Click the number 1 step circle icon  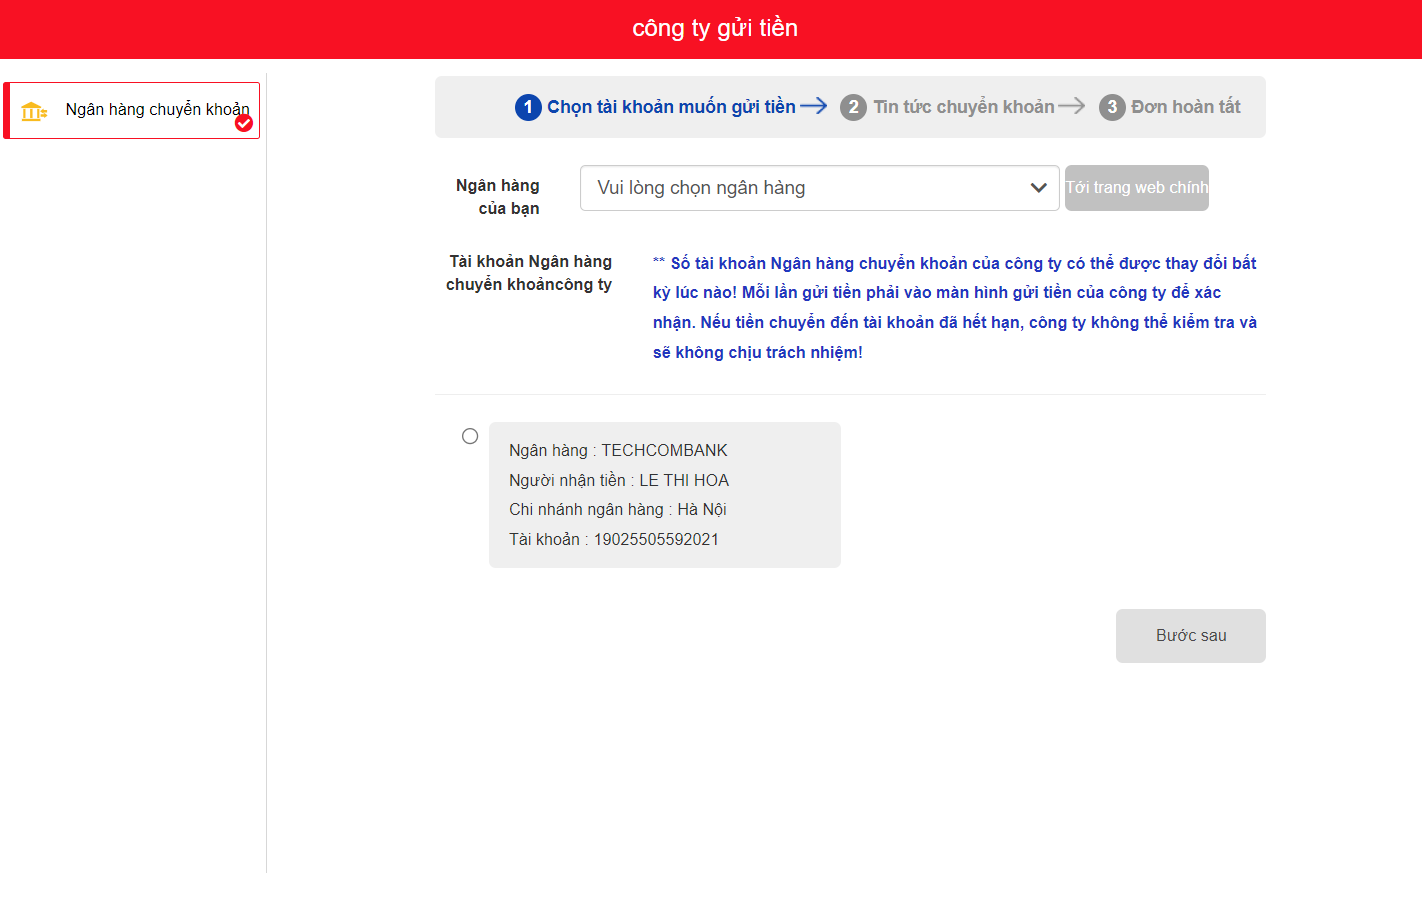tap(528, 107)
